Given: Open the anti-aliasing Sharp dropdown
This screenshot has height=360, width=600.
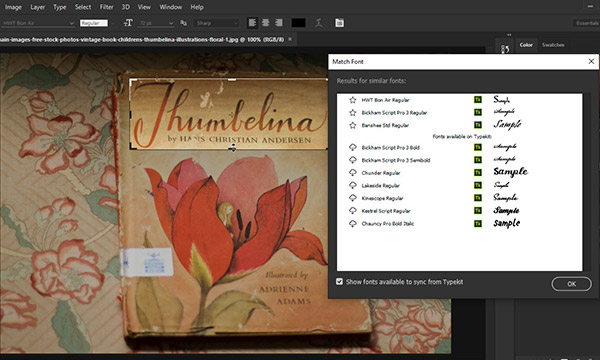Looking at the screenshot, I should pyautogui.click(x=216, y=23).
